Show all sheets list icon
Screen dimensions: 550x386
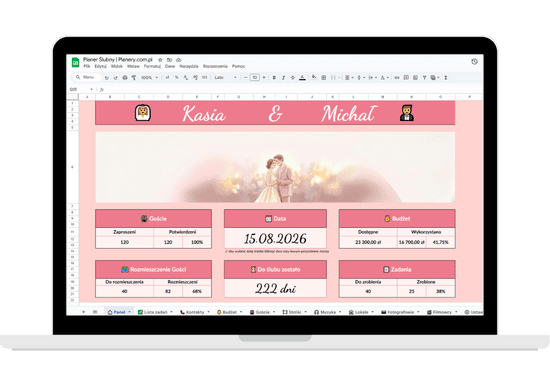coord(95,312)
